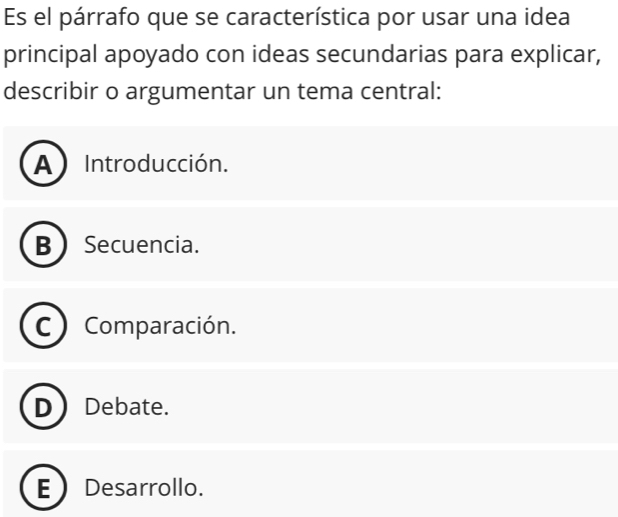The image size is (618, 517).
Task: Click blank right side of Desarrollo card
Action: pyautogui.click(x=450, y=488)
